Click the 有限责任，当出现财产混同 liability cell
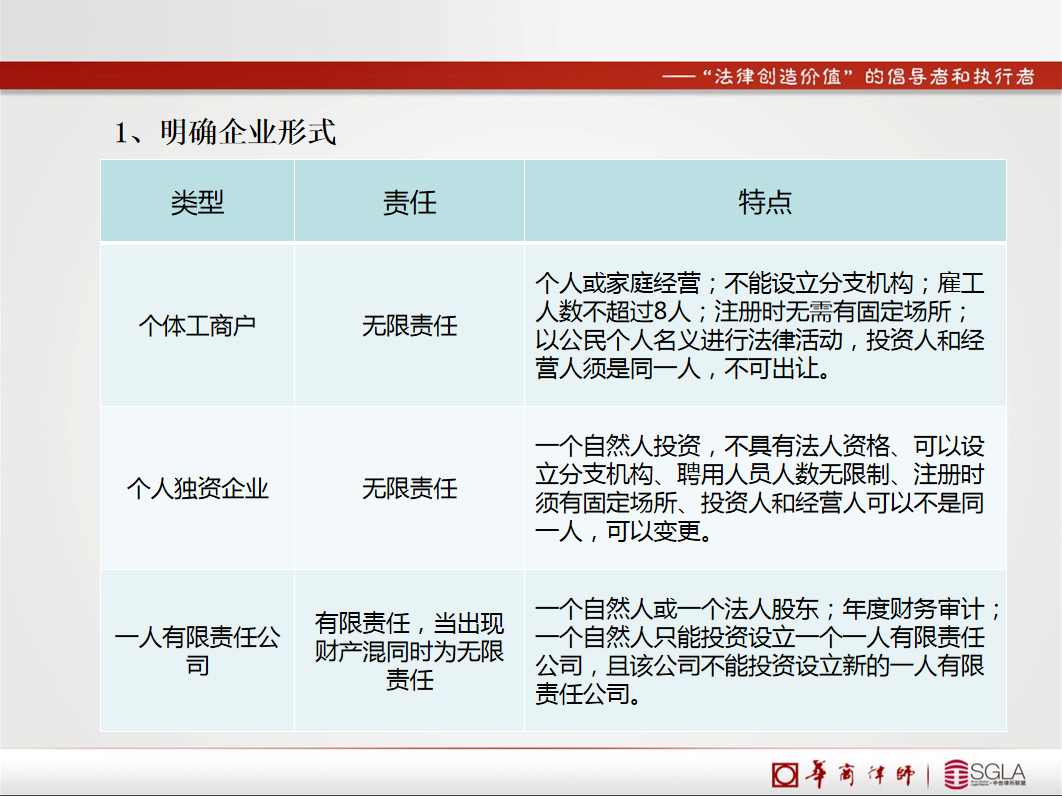1062x796 pixels. coord(409,651)
